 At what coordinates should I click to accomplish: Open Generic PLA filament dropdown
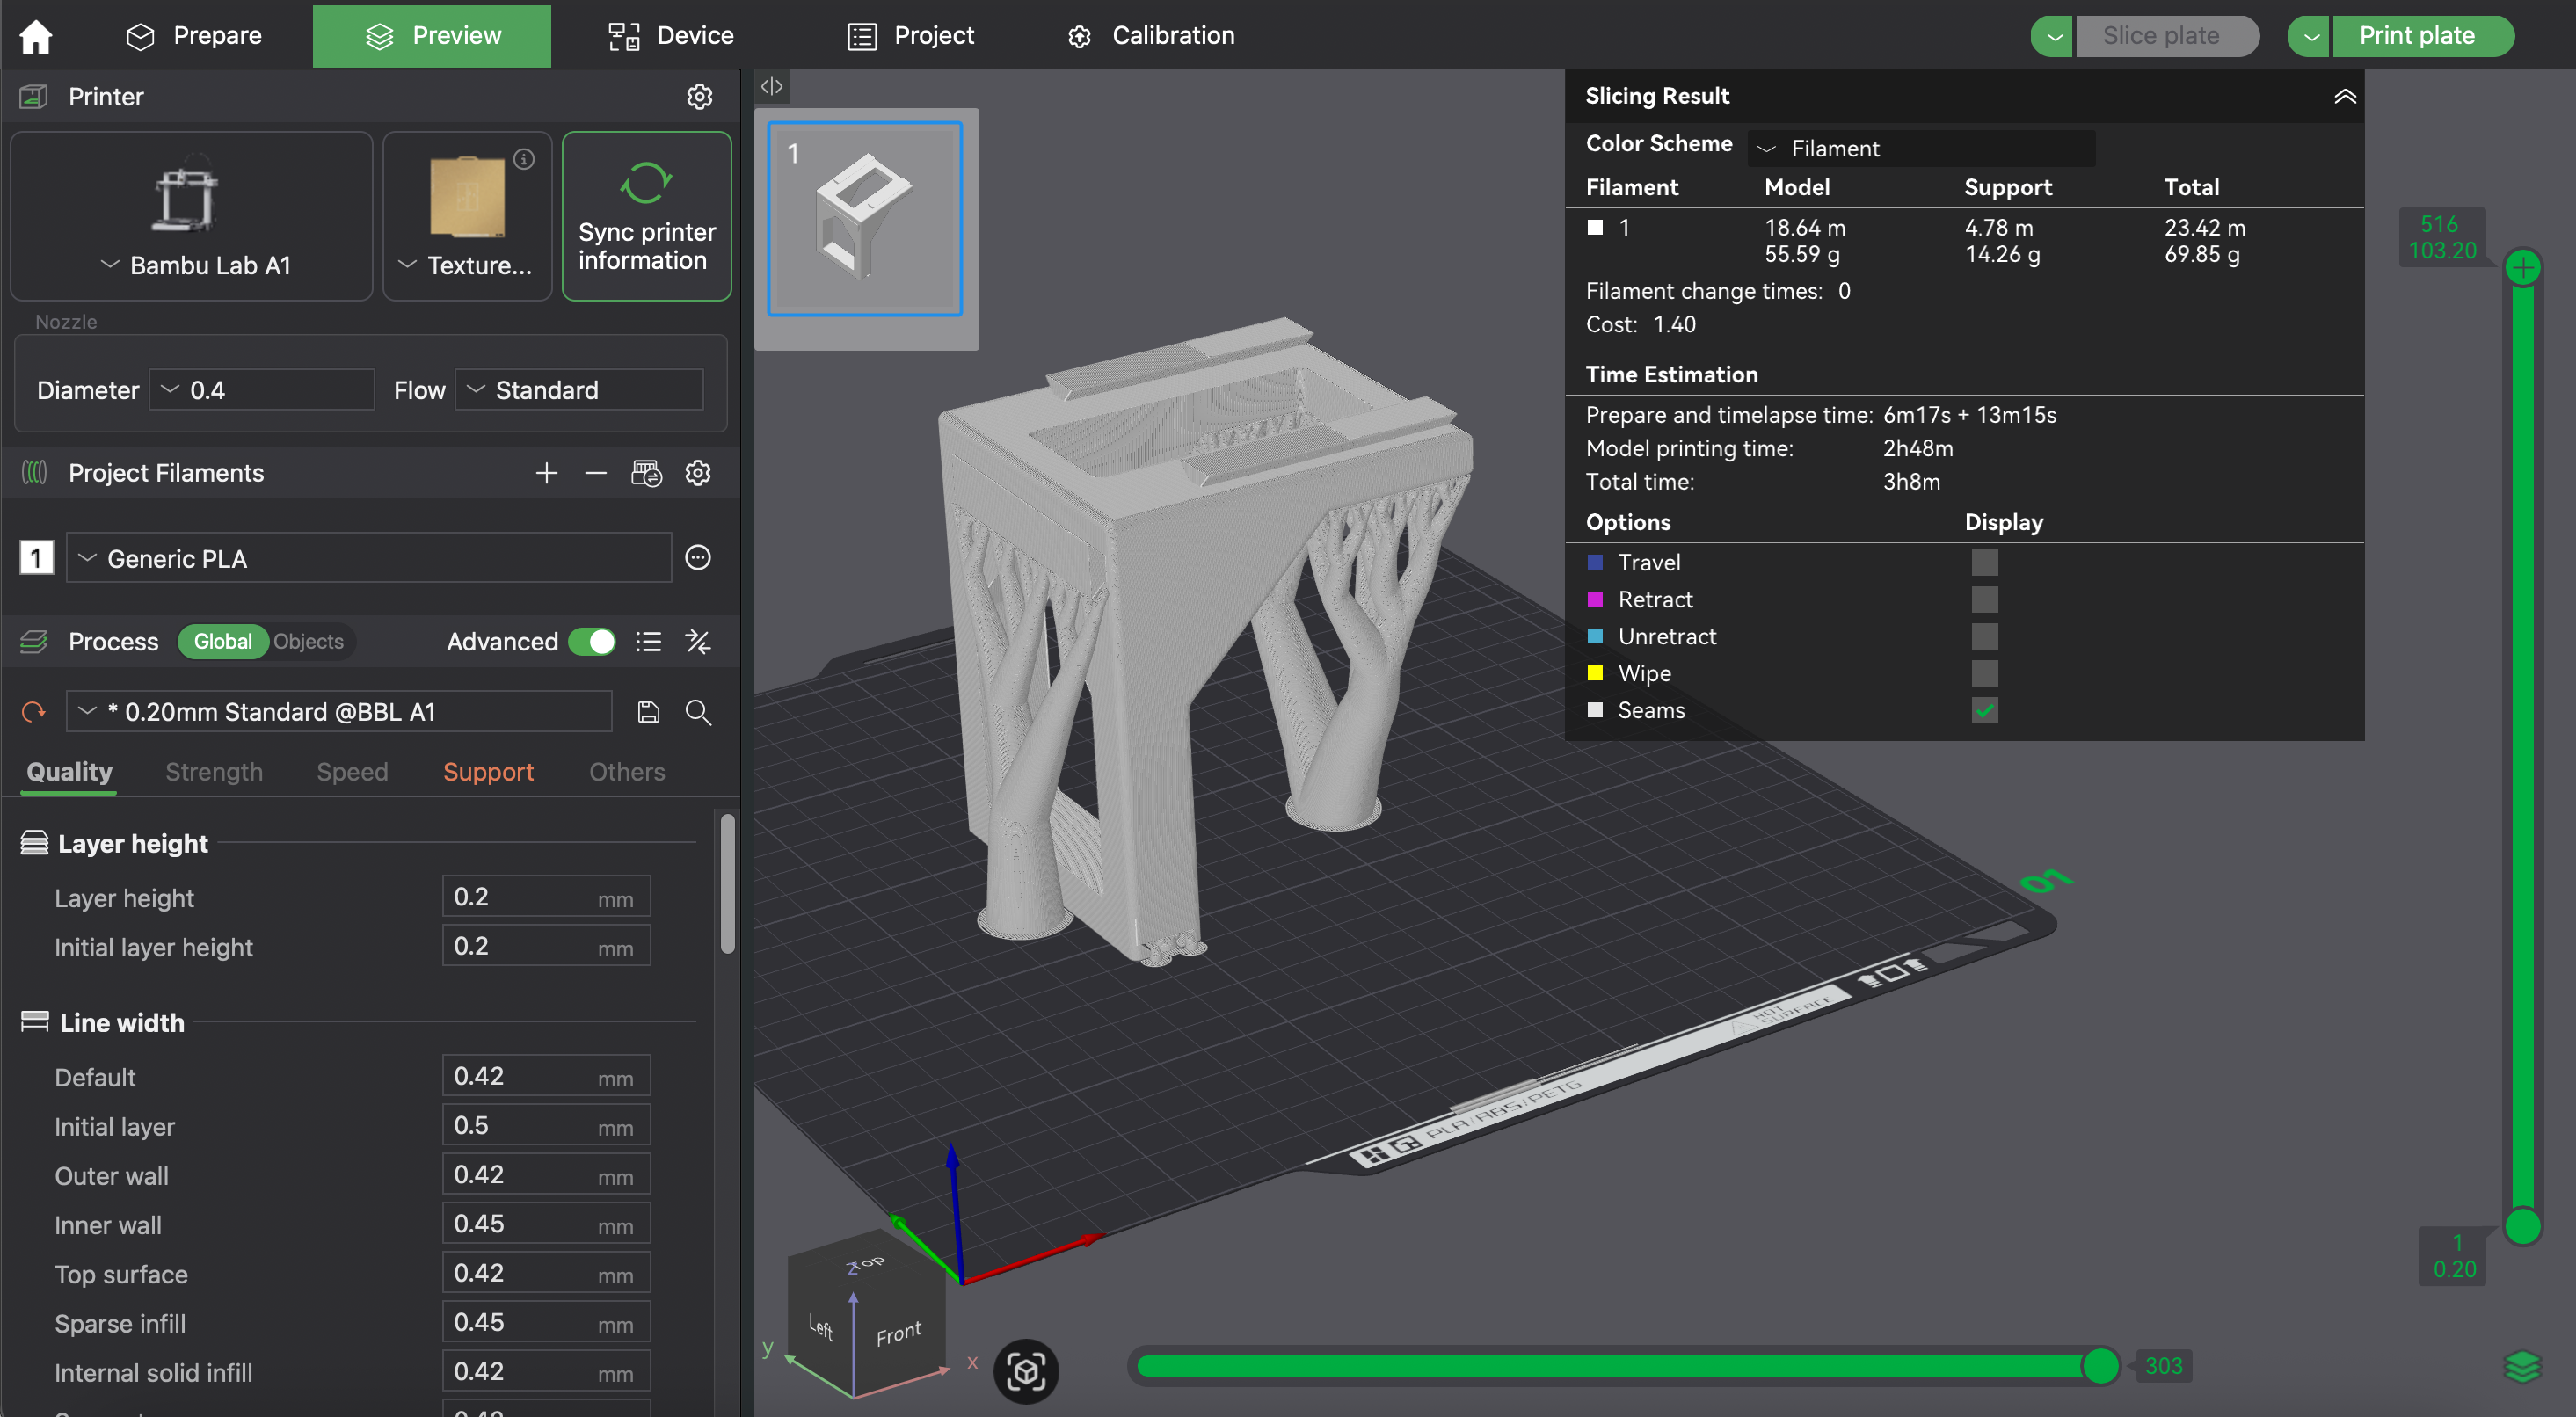[369, 558]
